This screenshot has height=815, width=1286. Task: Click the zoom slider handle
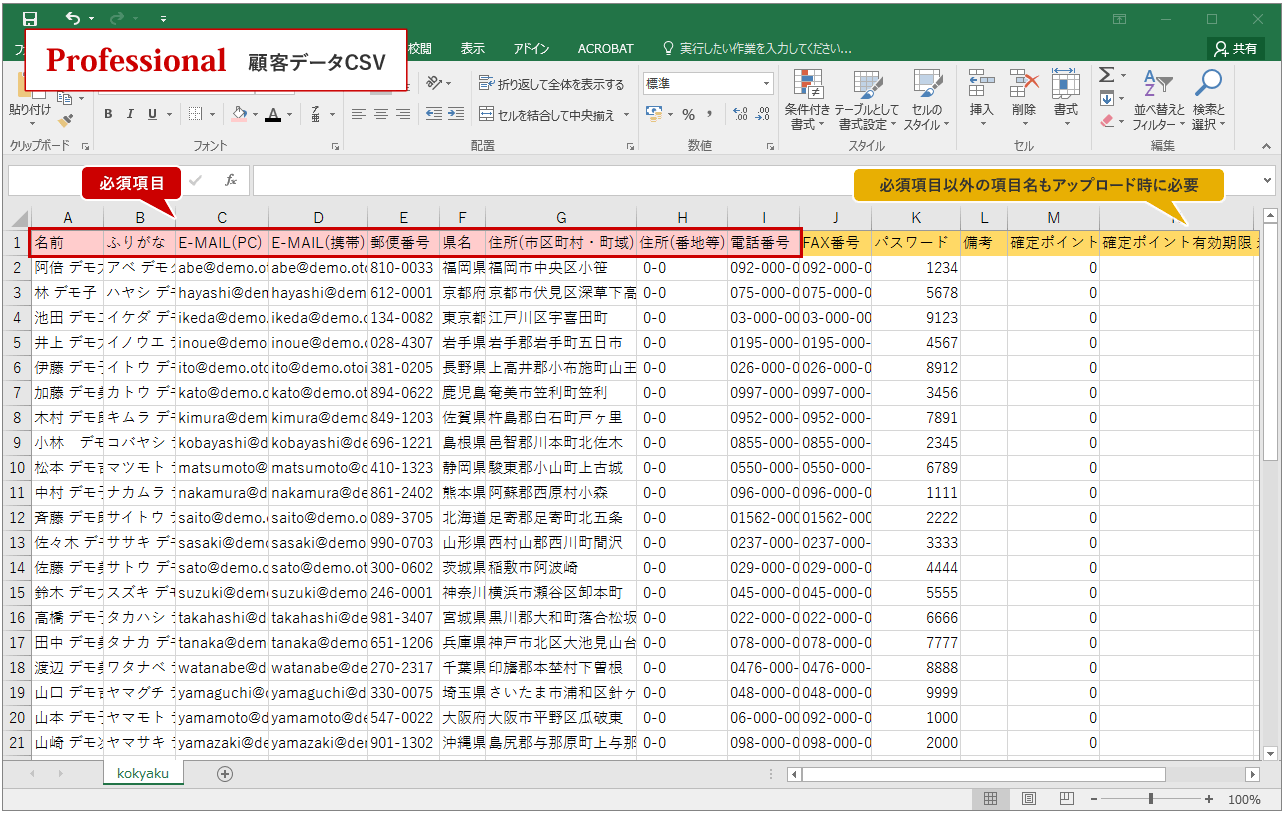(1151, 799)
